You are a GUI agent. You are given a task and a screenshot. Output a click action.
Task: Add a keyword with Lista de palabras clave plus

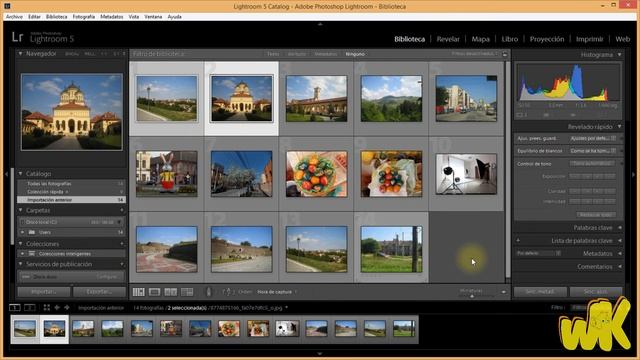[518, 240]
